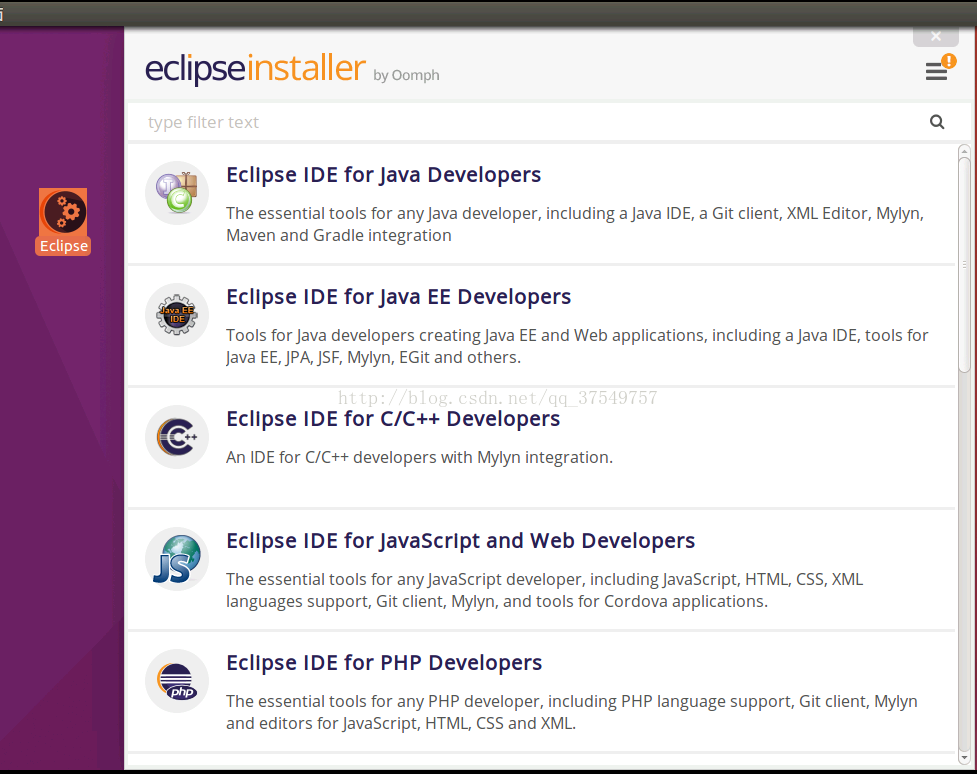
Task: Choose Eclipse IDE for C/C++ Developers
Action: coord(541,448)
